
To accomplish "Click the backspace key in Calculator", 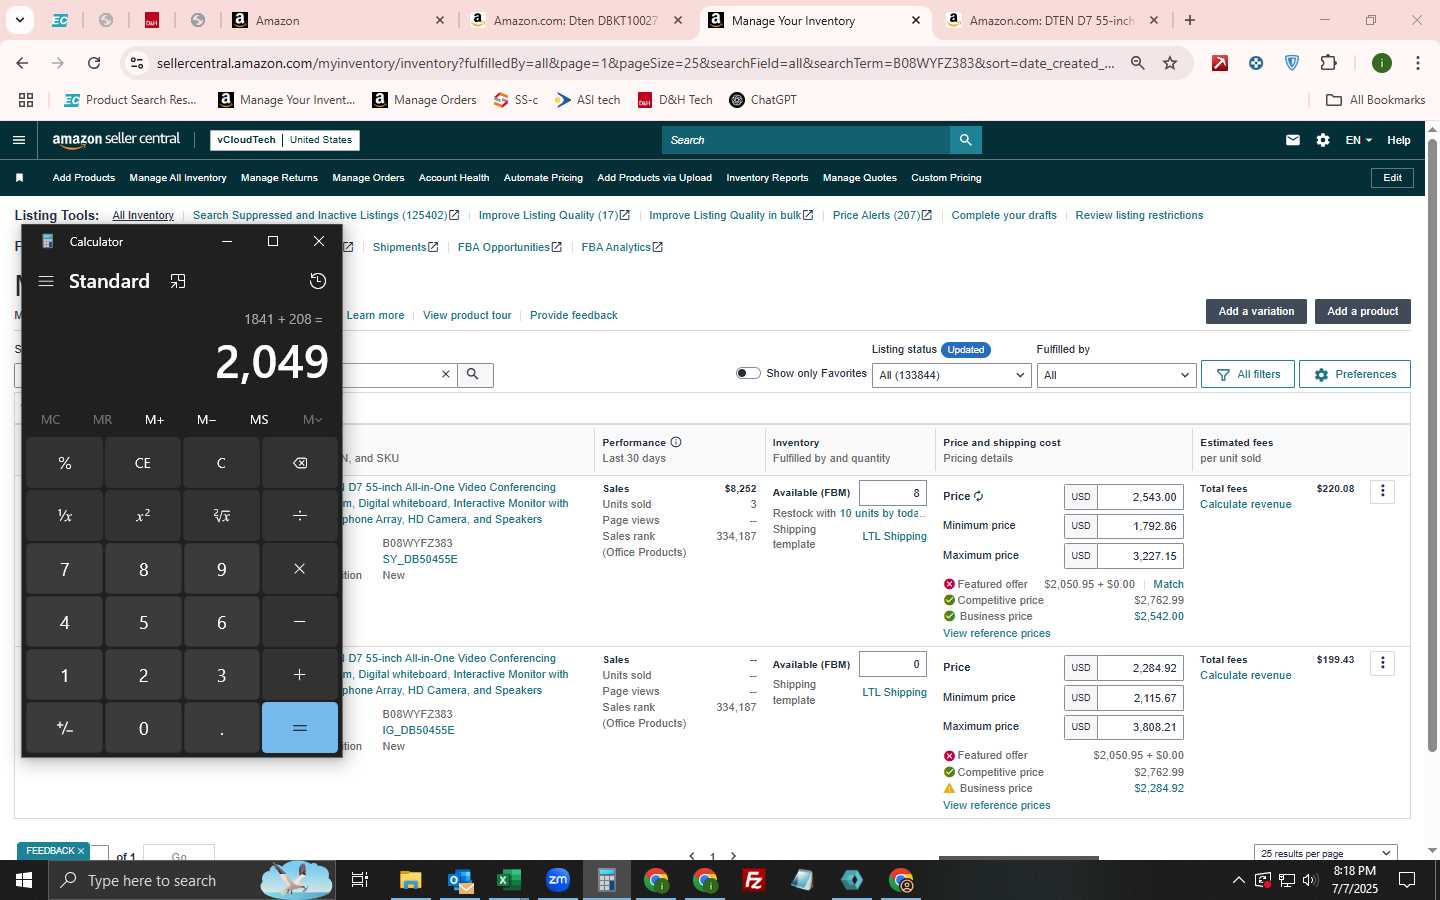I will (x=300, y=463).
